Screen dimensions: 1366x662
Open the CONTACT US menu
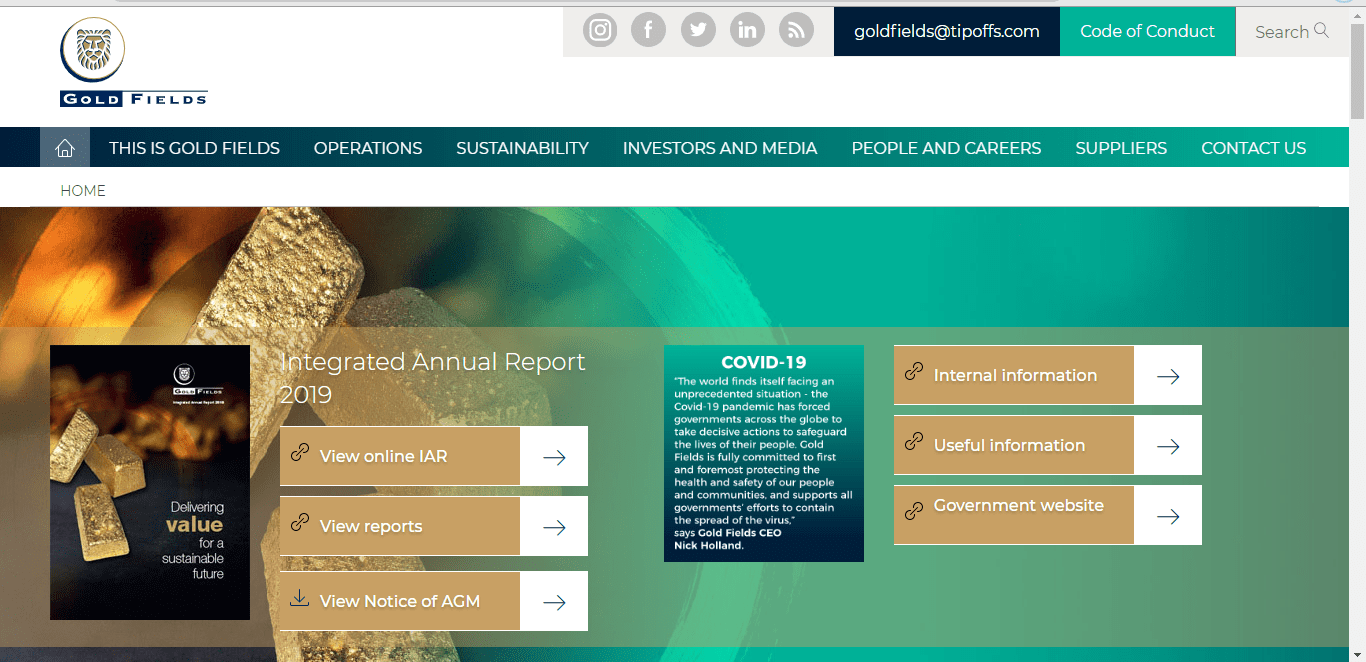[x=1254, y=148]
